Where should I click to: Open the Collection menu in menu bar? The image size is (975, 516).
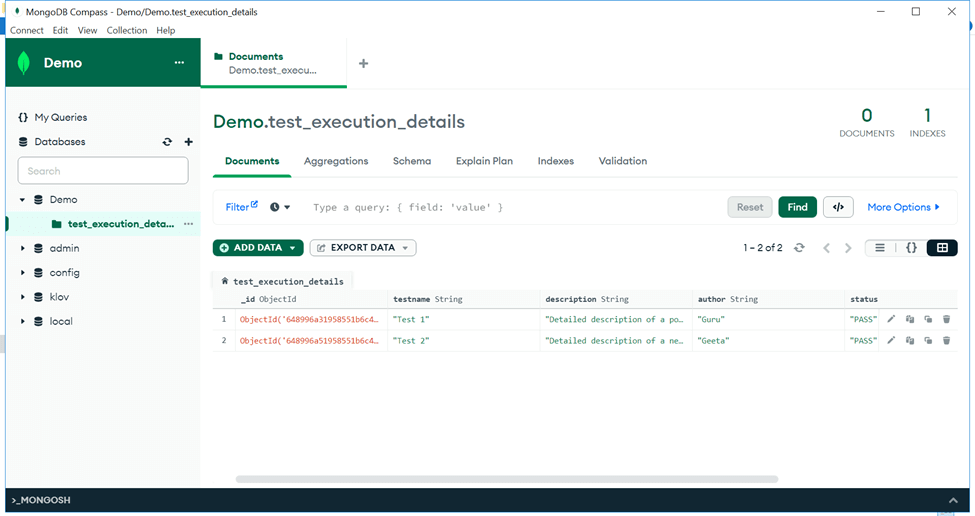click(127, 30)
